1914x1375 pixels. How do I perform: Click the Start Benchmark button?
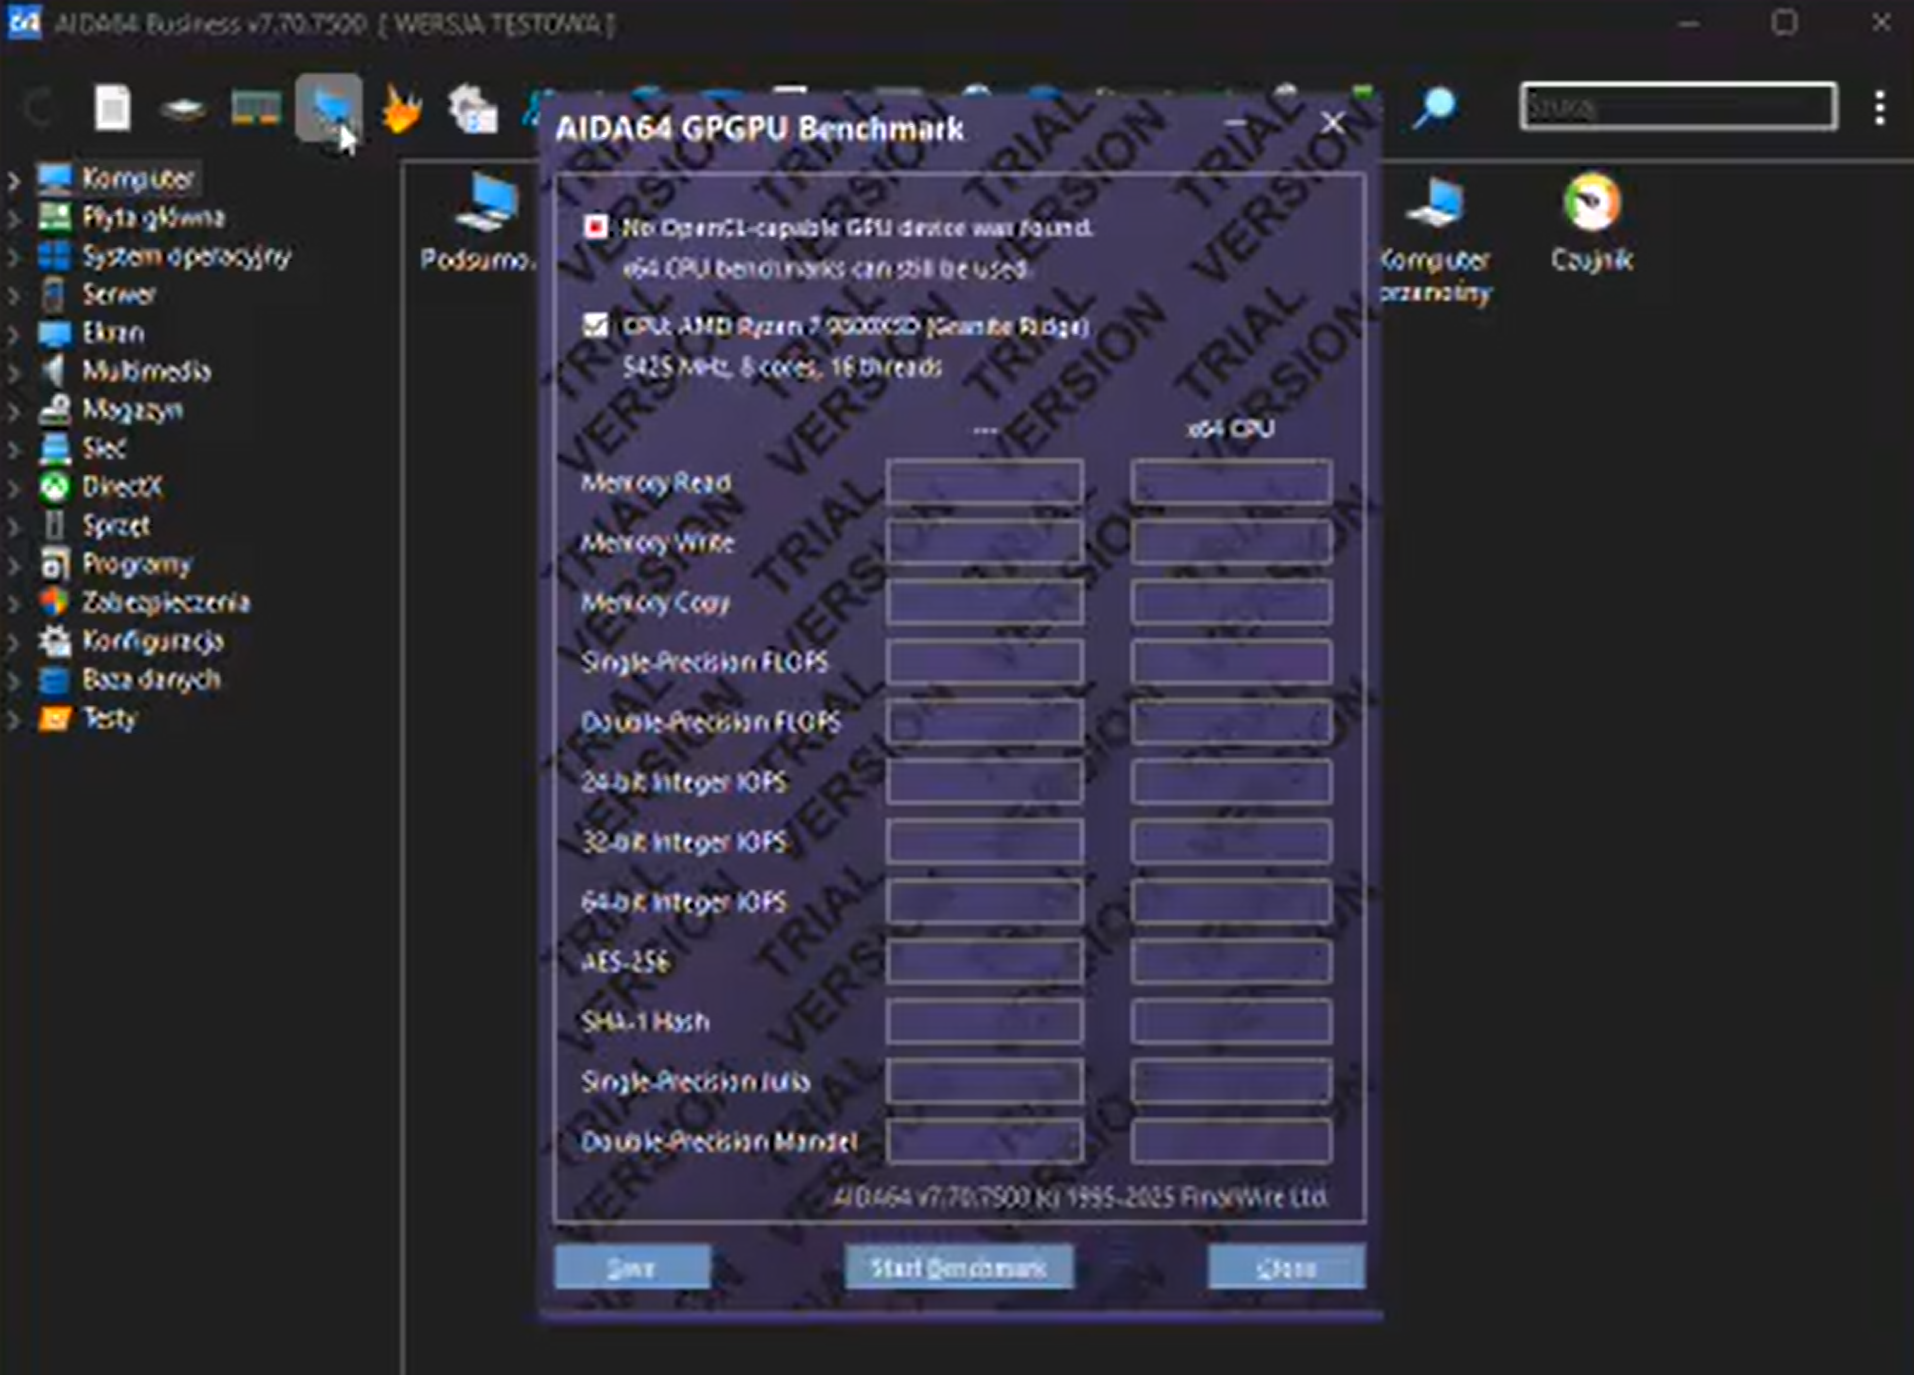coord(959,1267)
